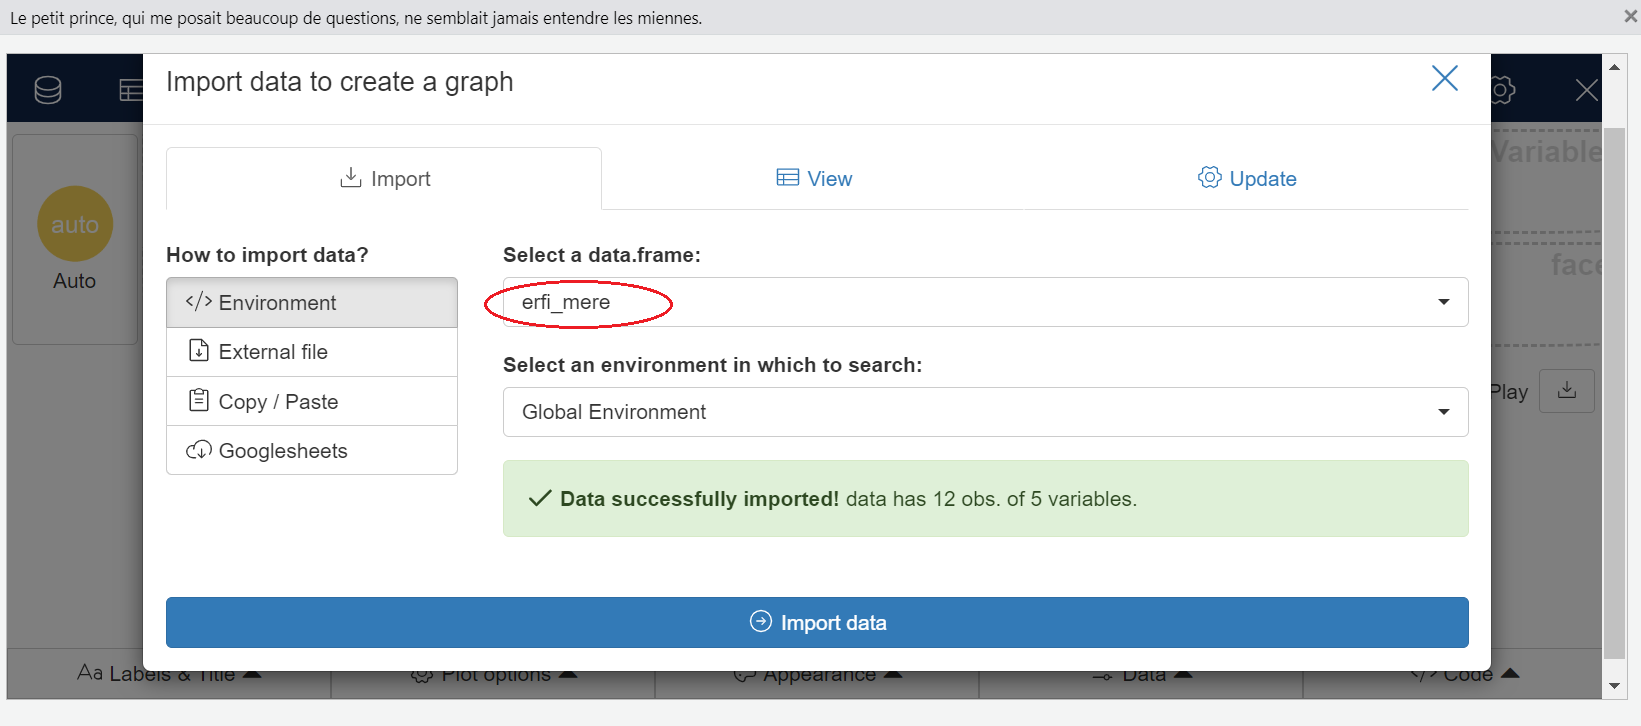Open the View tab
This screenshot has height=726, width=1641.
point(815,179)
